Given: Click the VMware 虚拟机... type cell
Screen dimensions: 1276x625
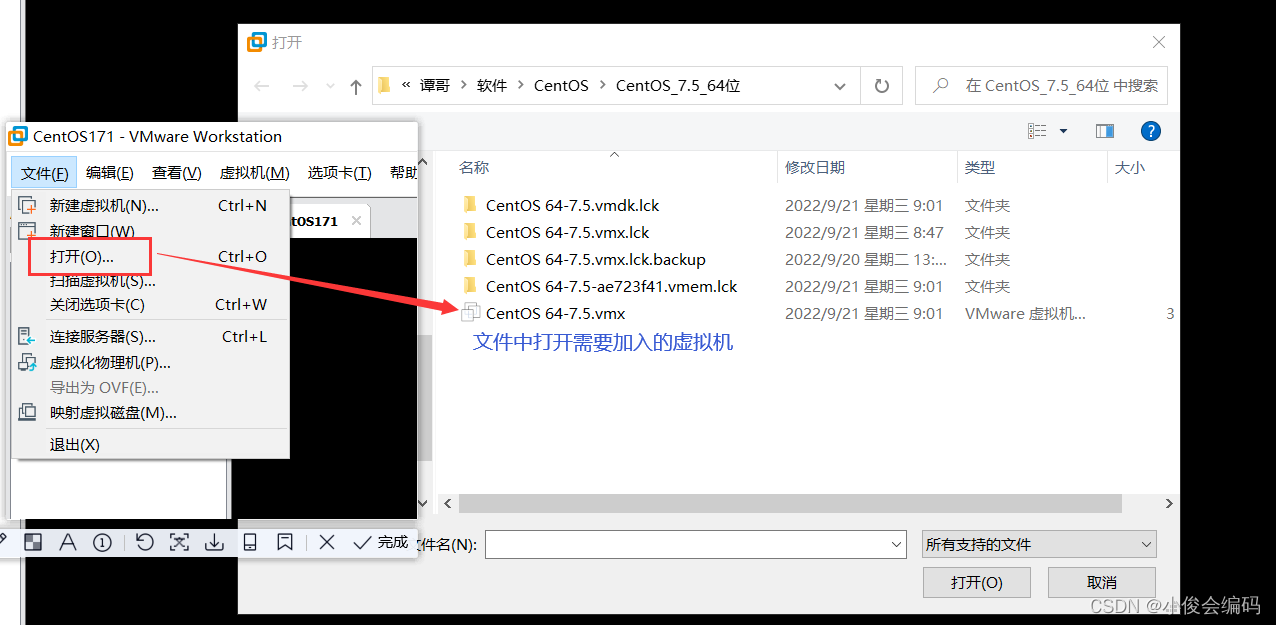Looking at the screenshot, I should tap(1025, 313).
